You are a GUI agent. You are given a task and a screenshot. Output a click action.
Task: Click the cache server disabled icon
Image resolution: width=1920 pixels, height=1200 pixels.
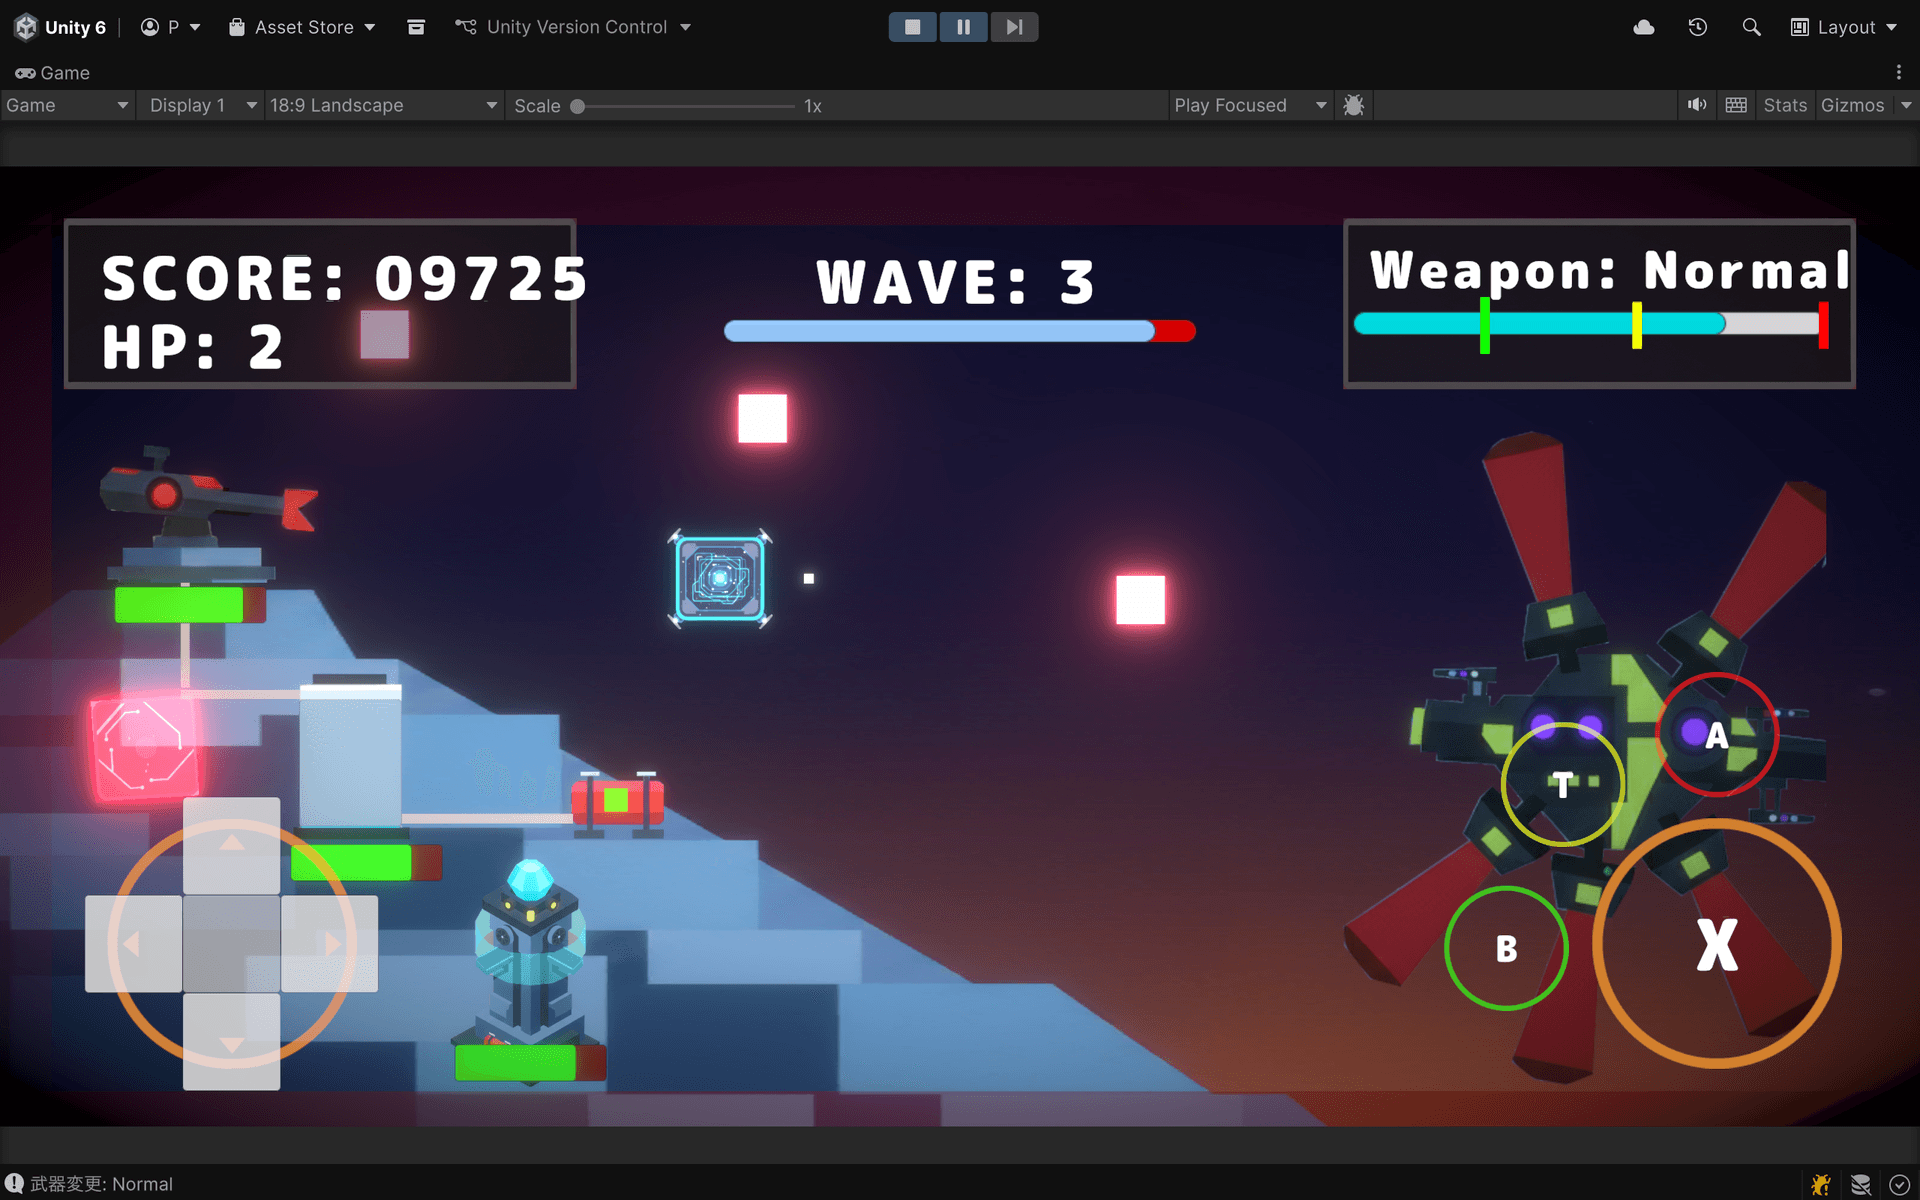tap(1861, 1185)
